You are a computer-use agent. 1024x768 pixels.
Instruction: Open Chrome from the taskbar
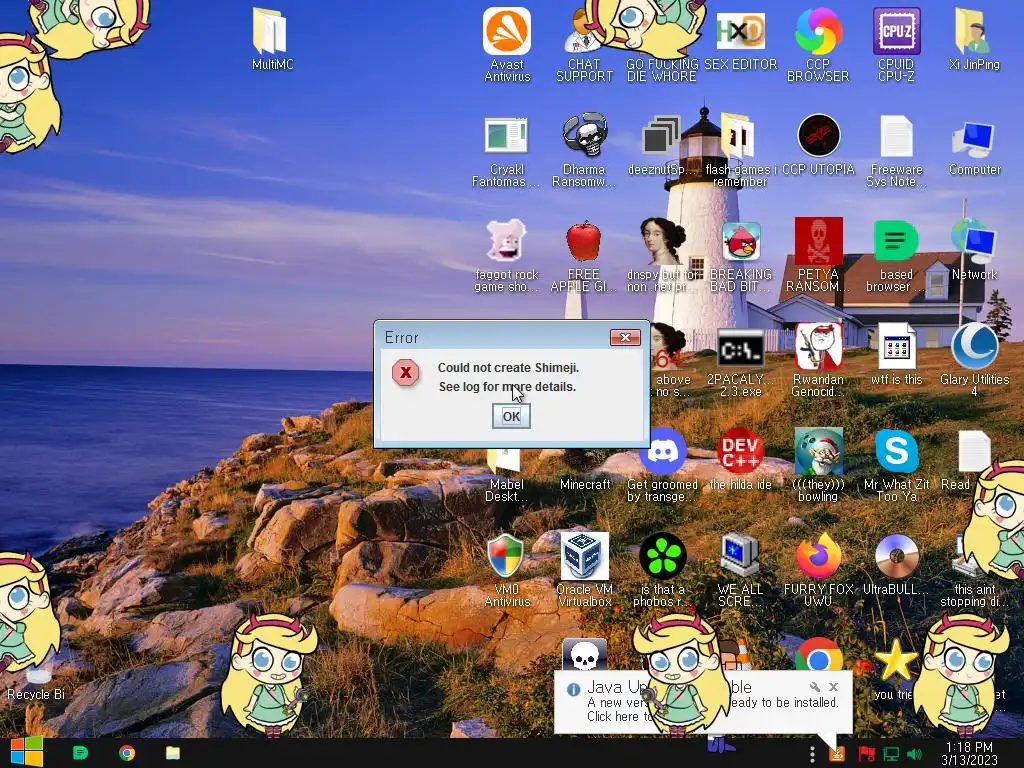click(127, 753)
